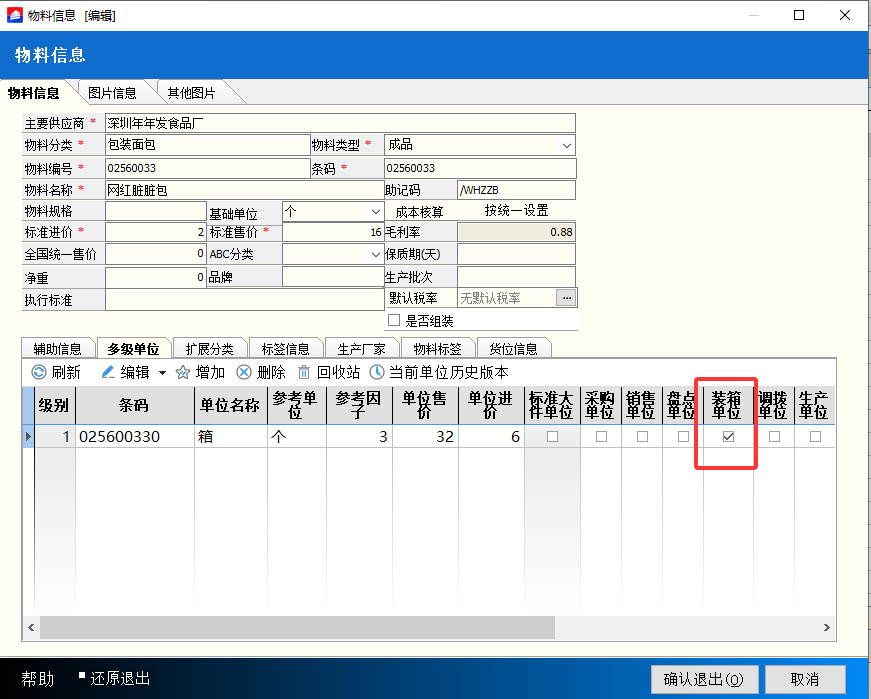Click the pencil edit icon
The height and width of the screenshot is (699, 871).
click(x=108, y=372)
